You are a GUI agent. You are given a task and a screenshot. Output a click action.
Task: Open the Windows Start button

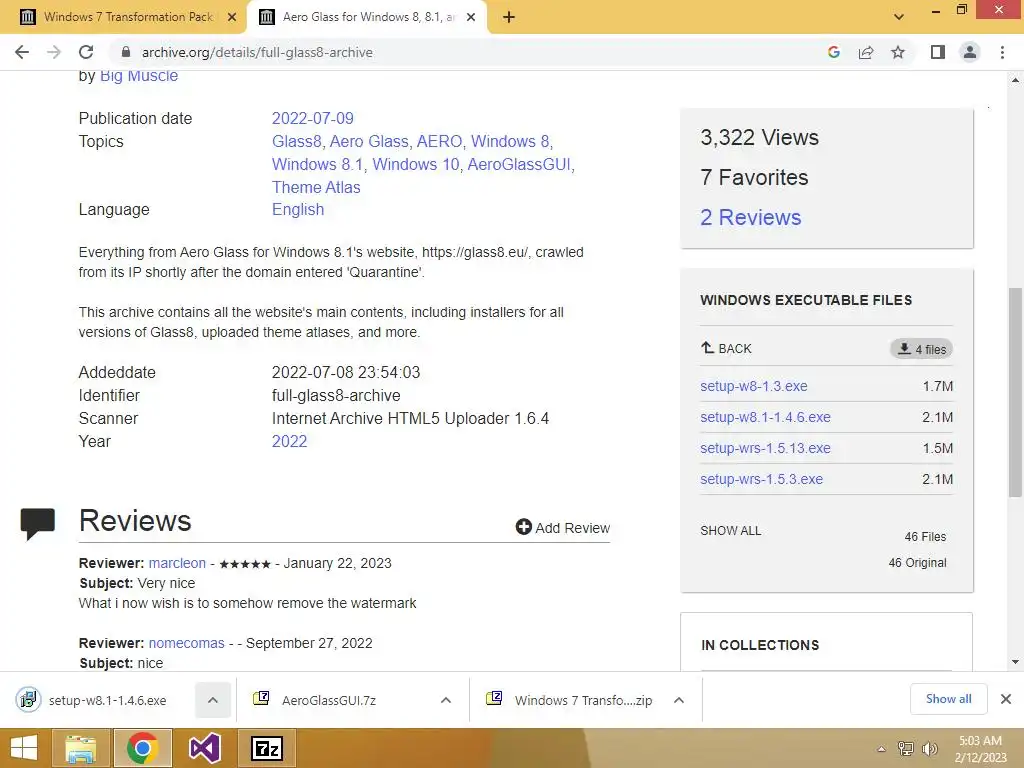click(x=24, y=748)
